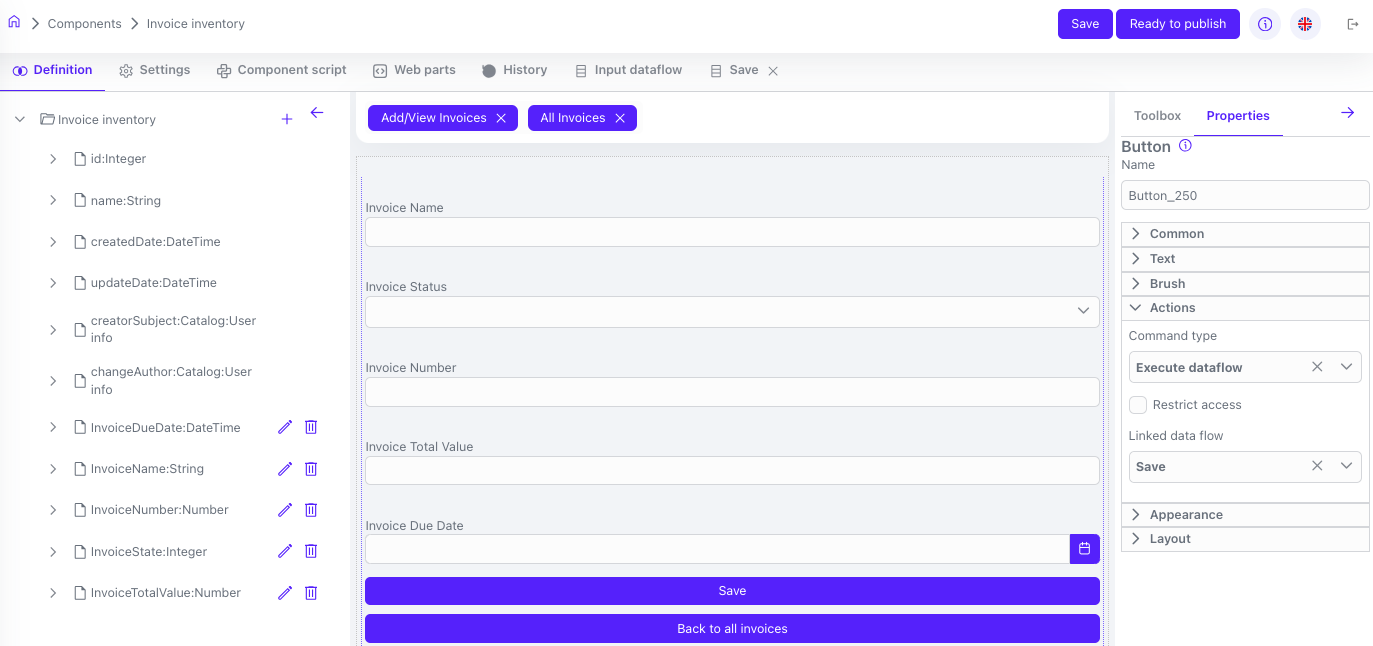The image size is (1373, 646).
Task: Toggle the Restrict access checkbox
Action: click(1138, 405)
